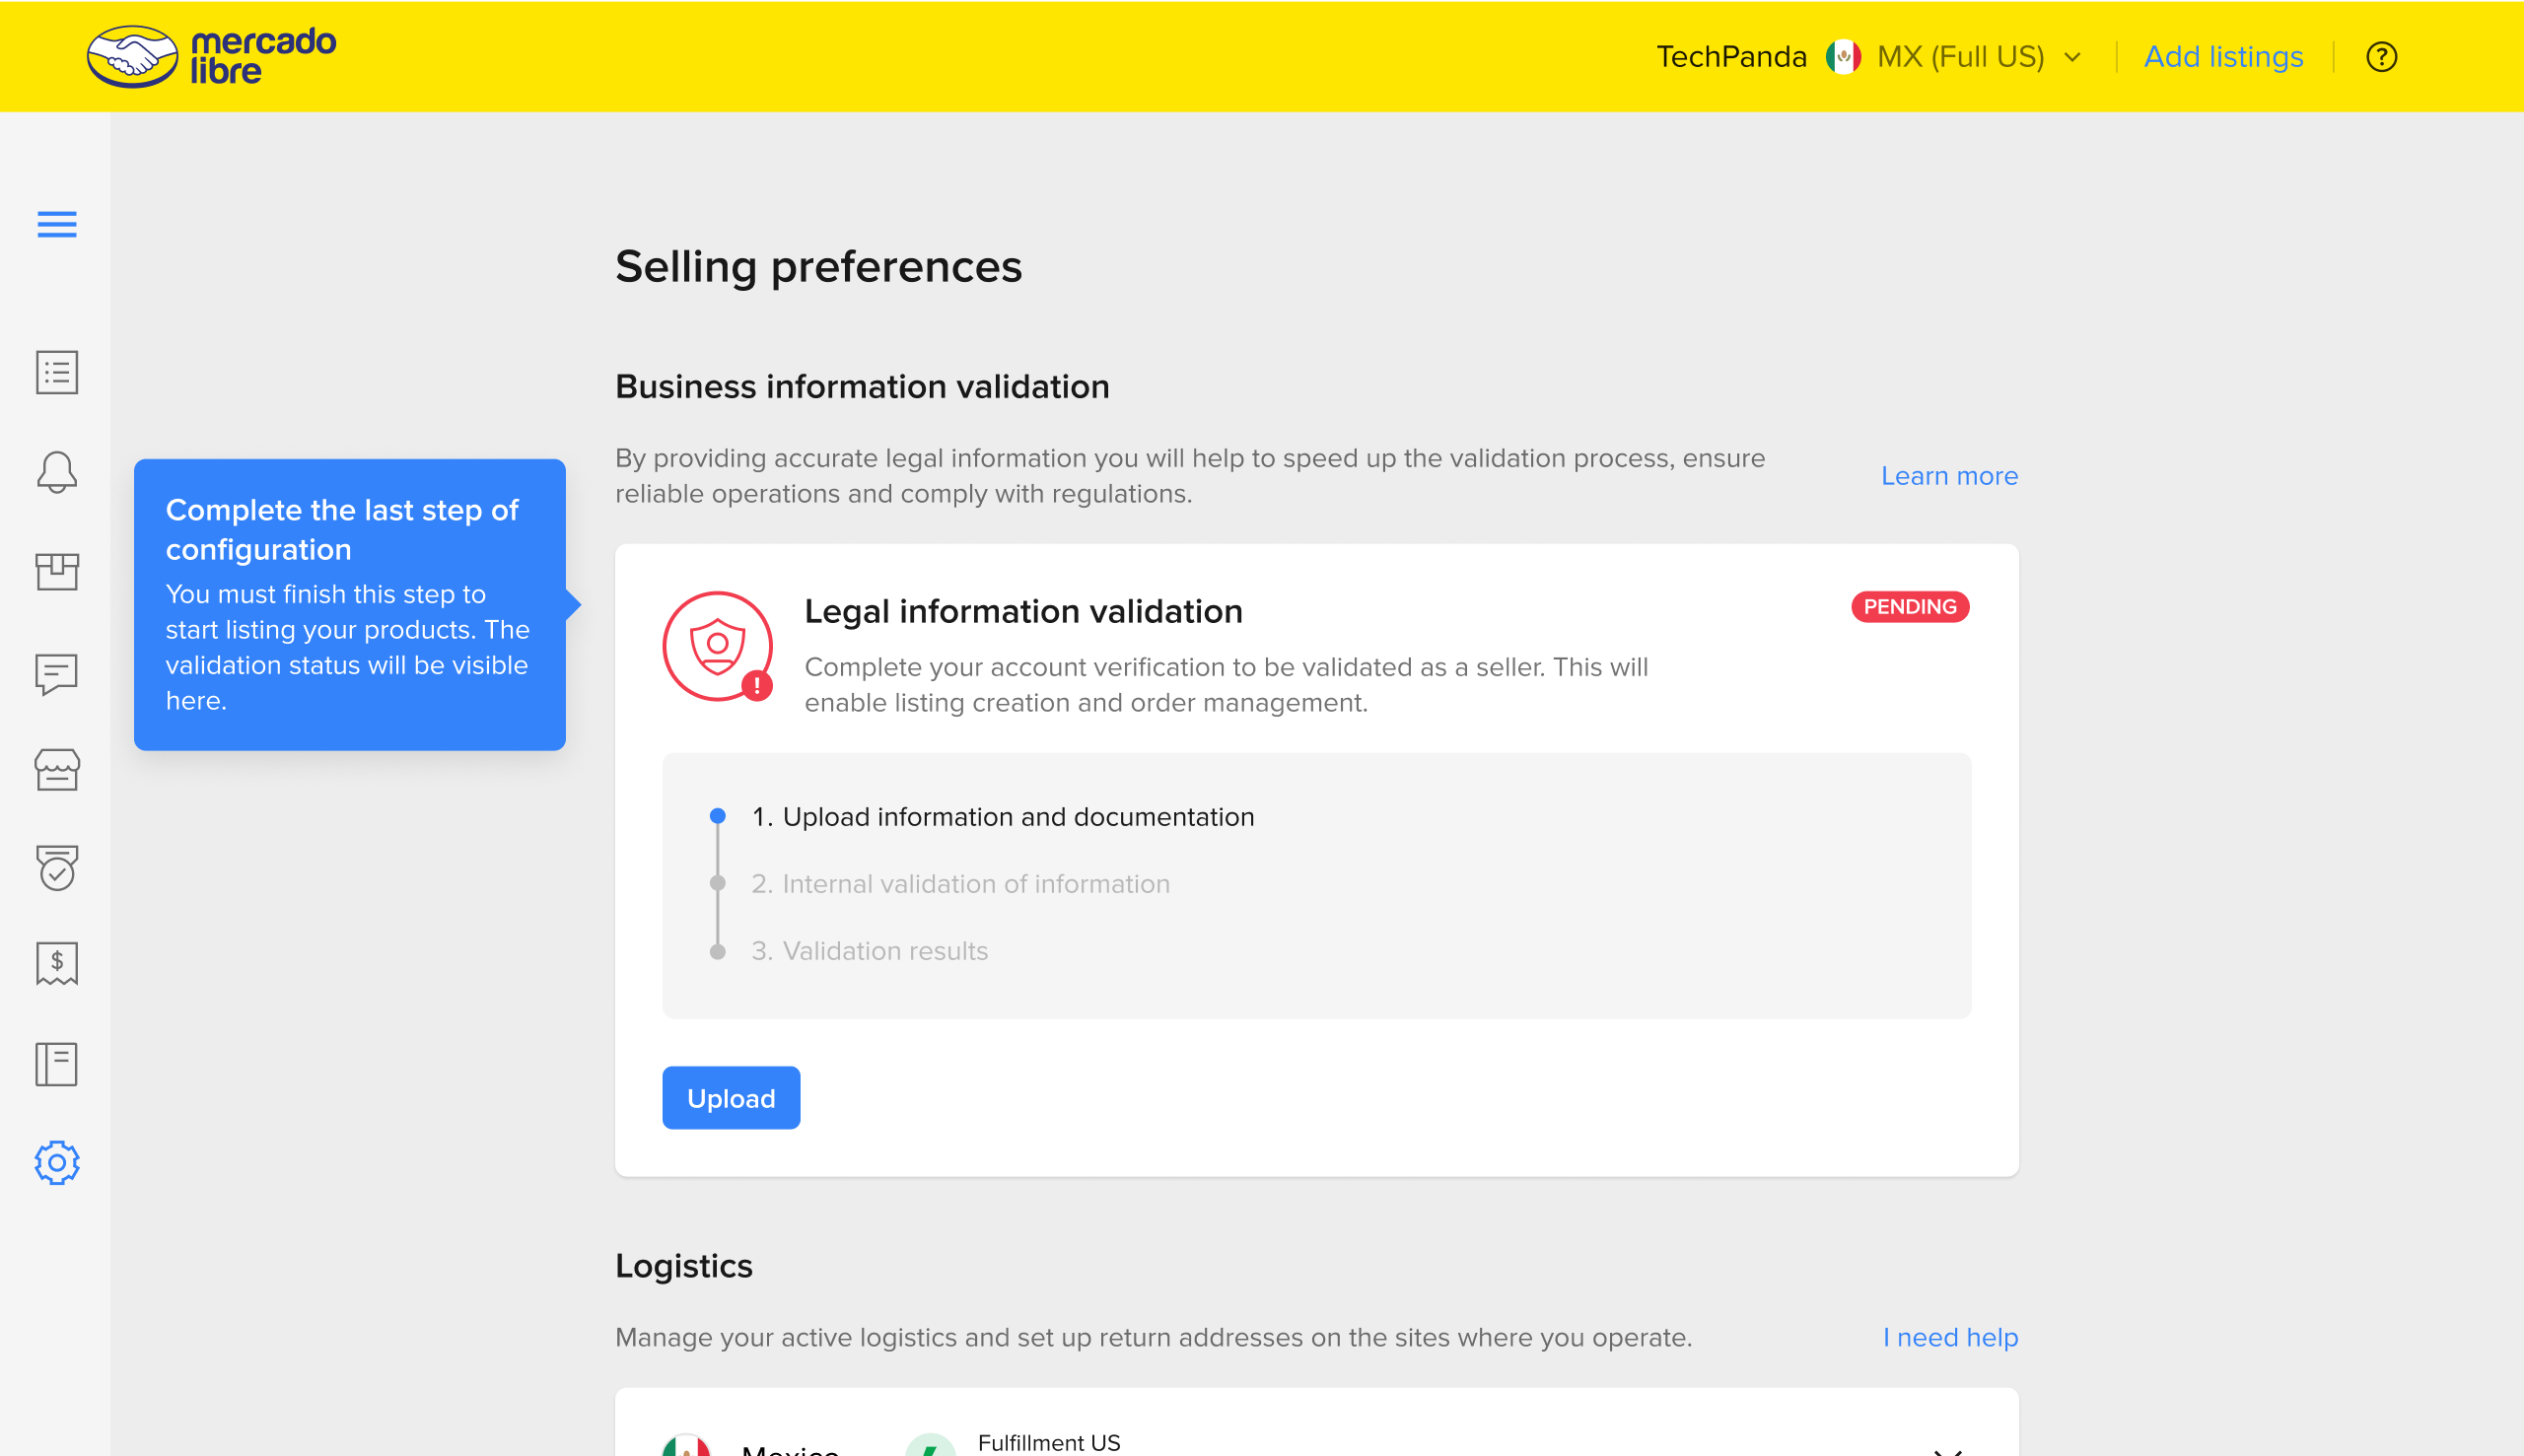
Task: Open the billing receipt dollar icon
Action: pos(57,964)
